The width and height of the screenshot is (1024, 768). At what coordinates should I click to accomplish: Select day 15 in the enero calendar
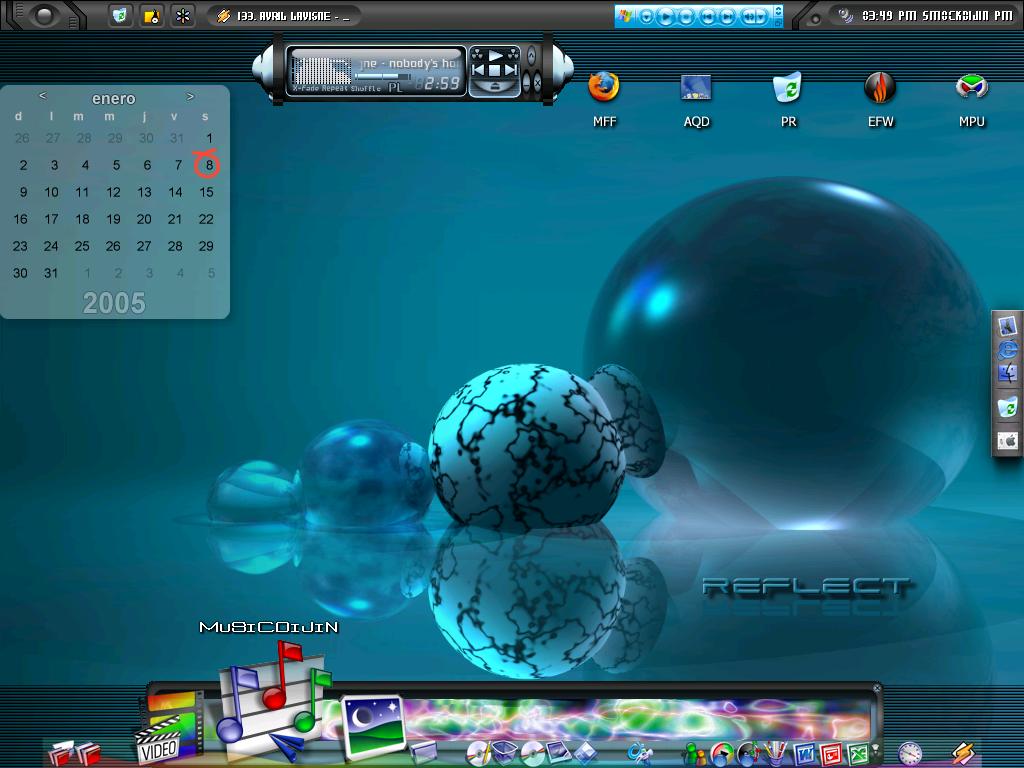[x=206, y=192]
